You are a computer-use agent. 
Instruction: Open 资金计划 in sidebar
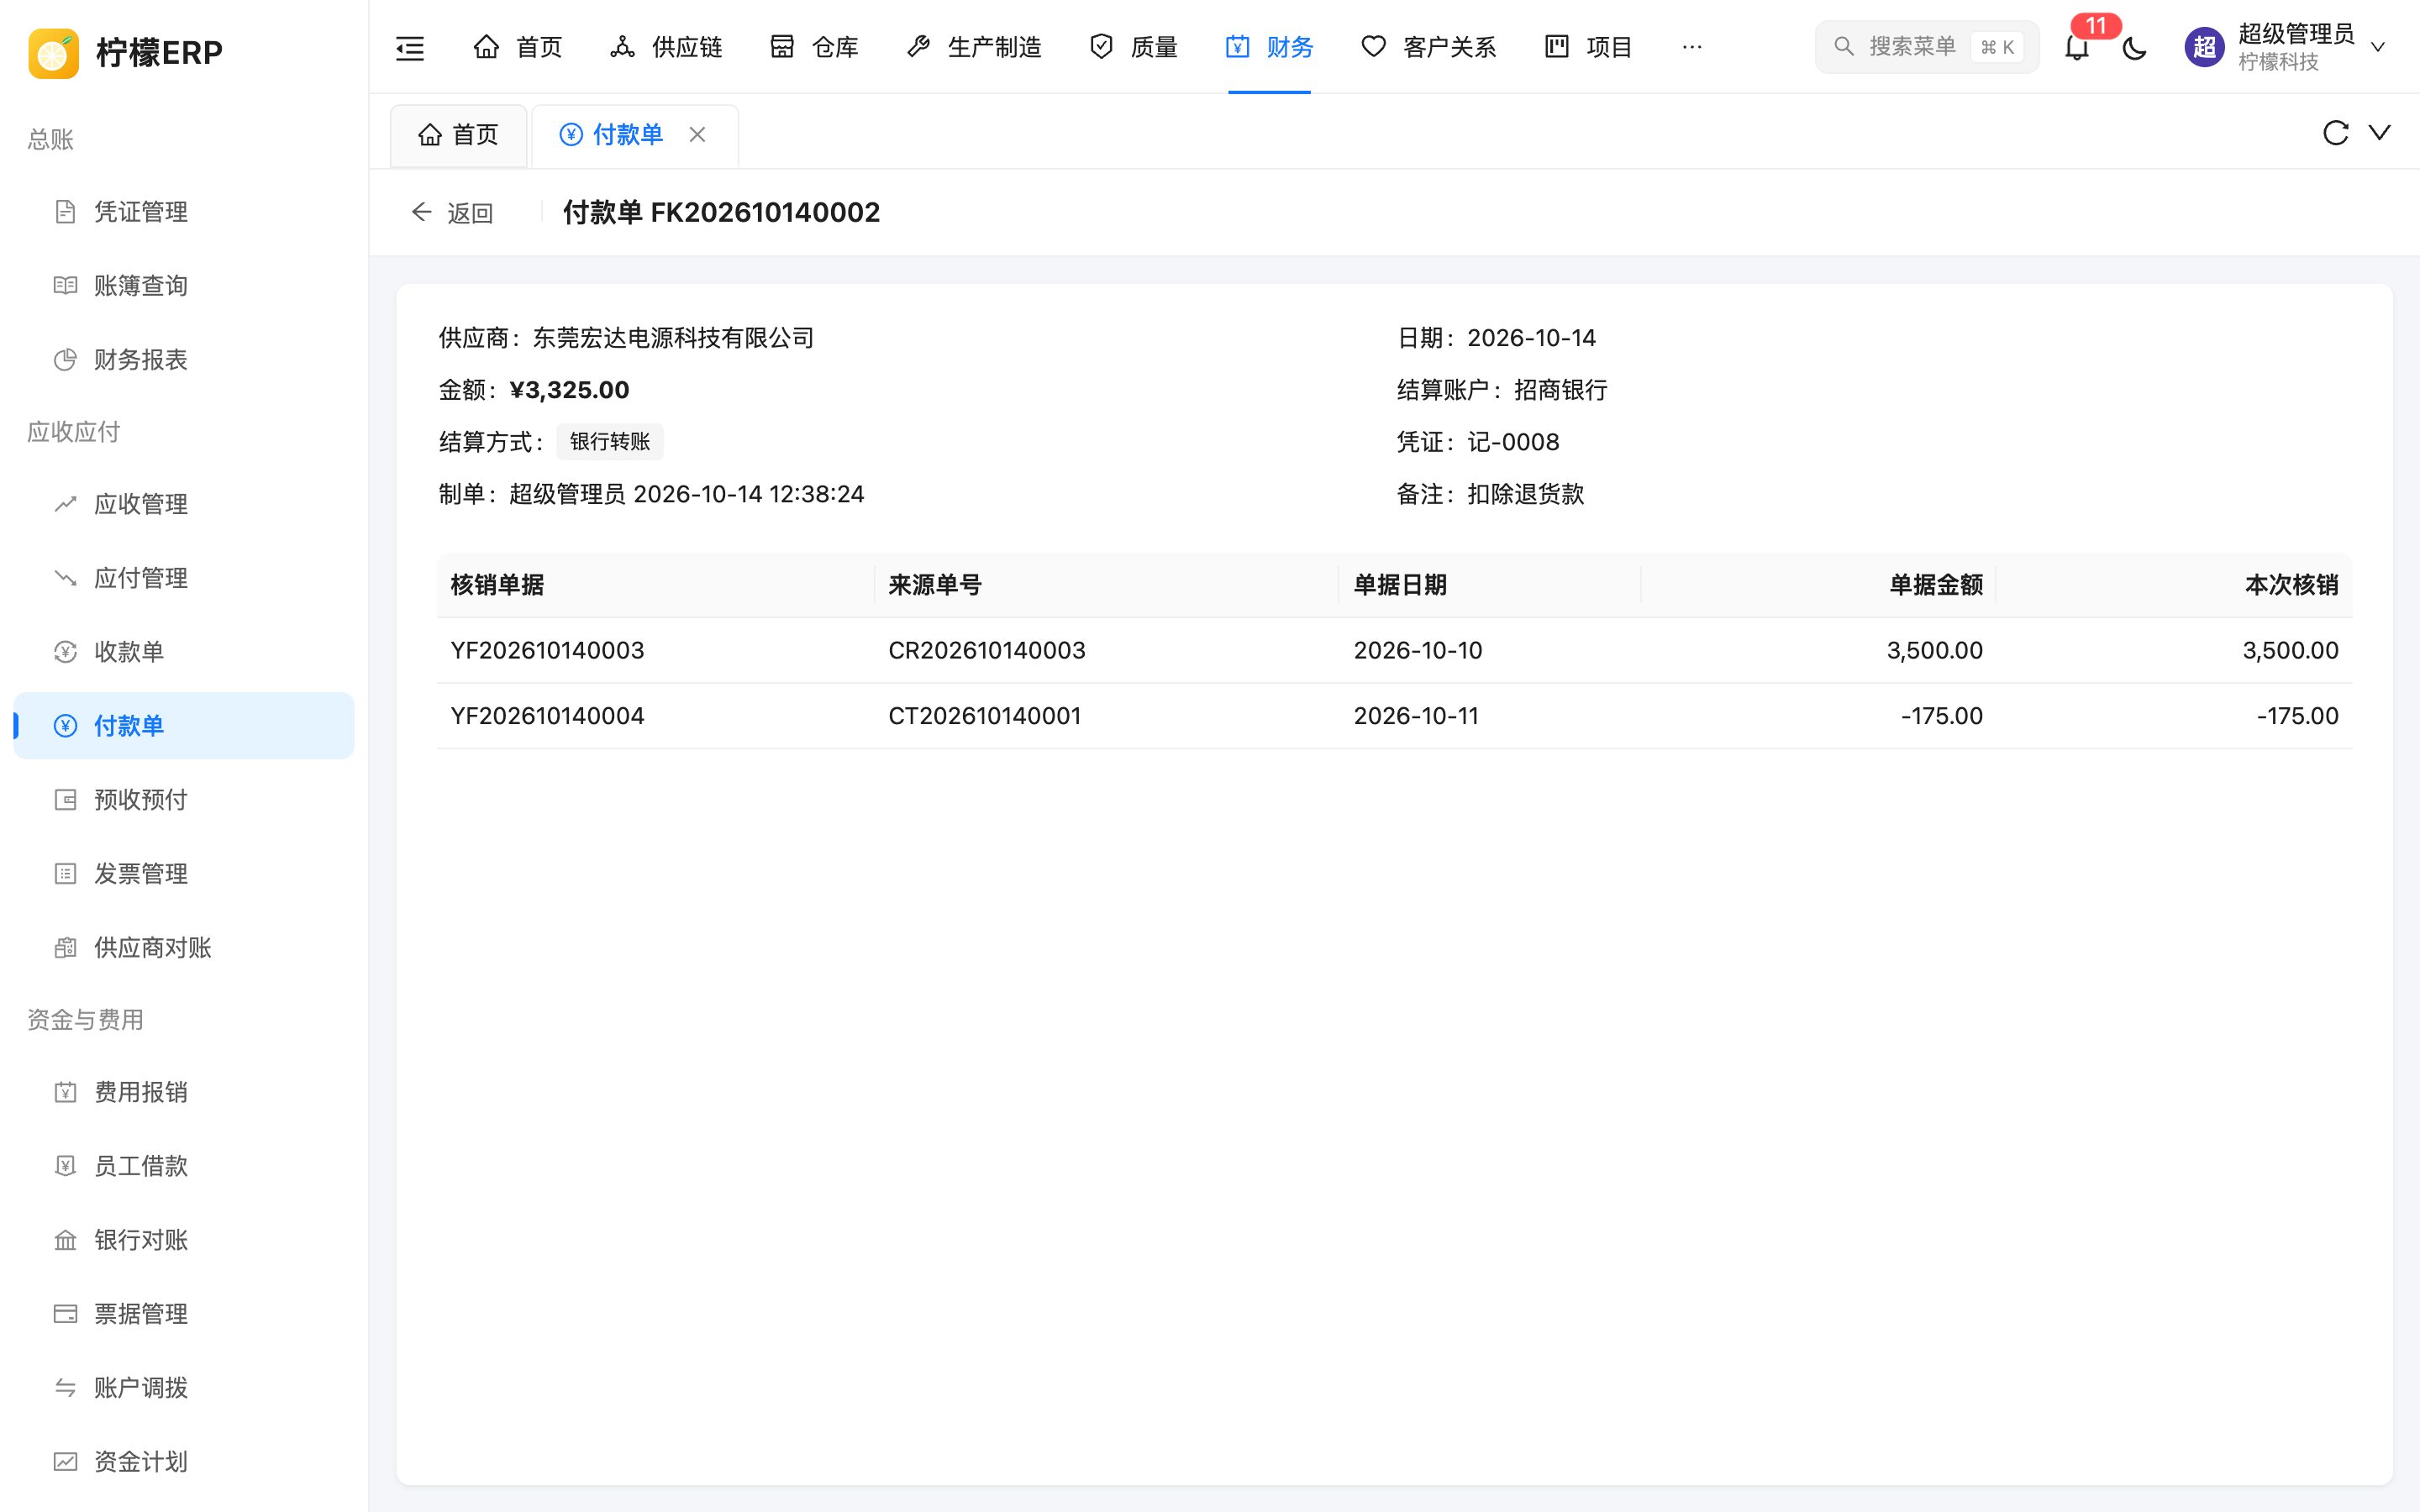(x=184, y=1462)
